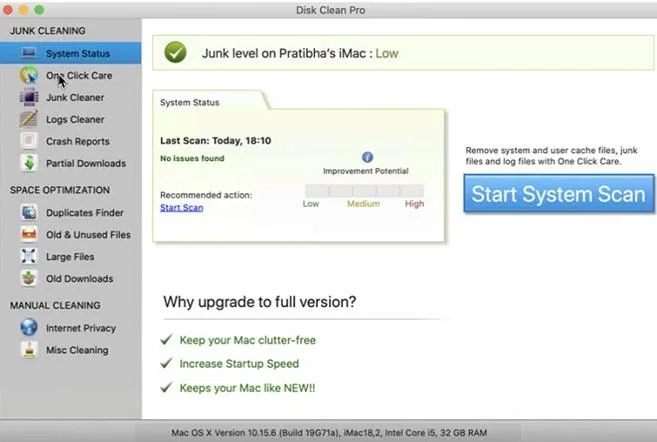Click the 'No issues found' status text
This screenshot has height=442, width=657.
click(x=192, y=158)
